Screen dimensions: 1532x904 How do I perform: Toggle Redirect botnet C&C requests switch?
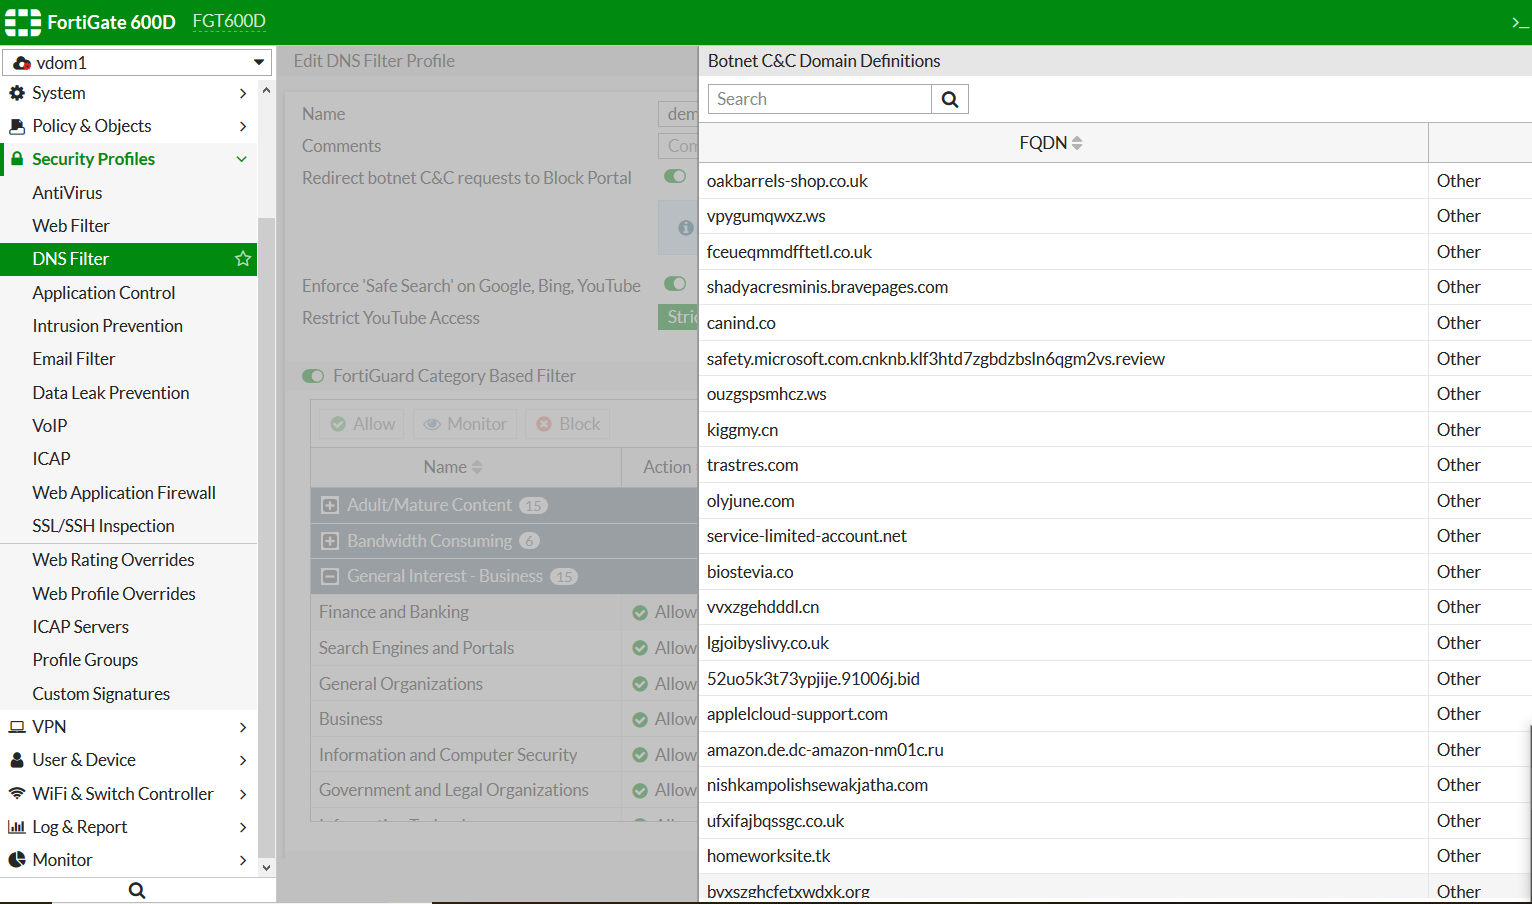tap(676, 177)
